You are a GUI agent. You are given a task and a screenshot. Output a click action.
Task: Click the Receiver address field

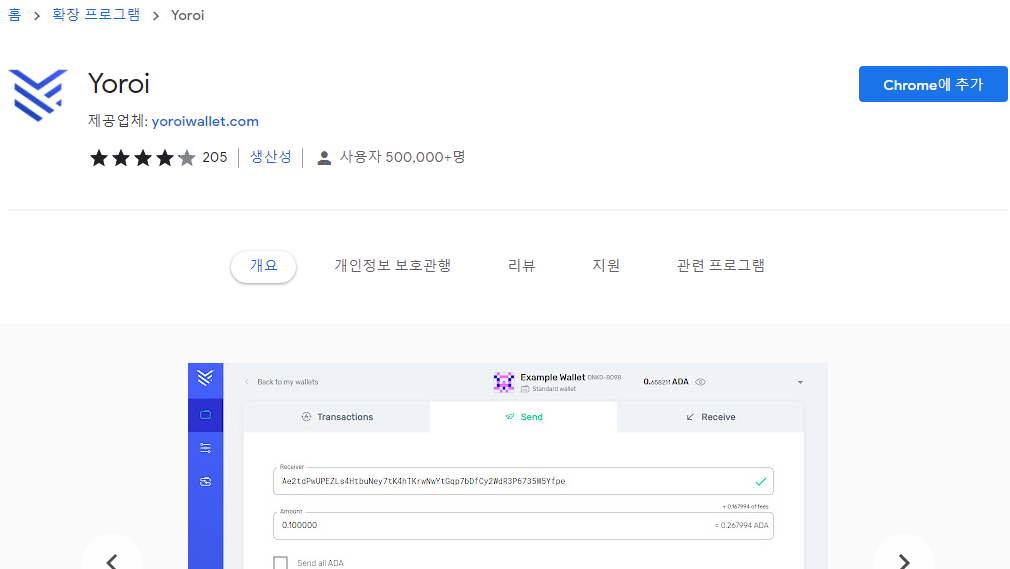(x=523, y=481)
